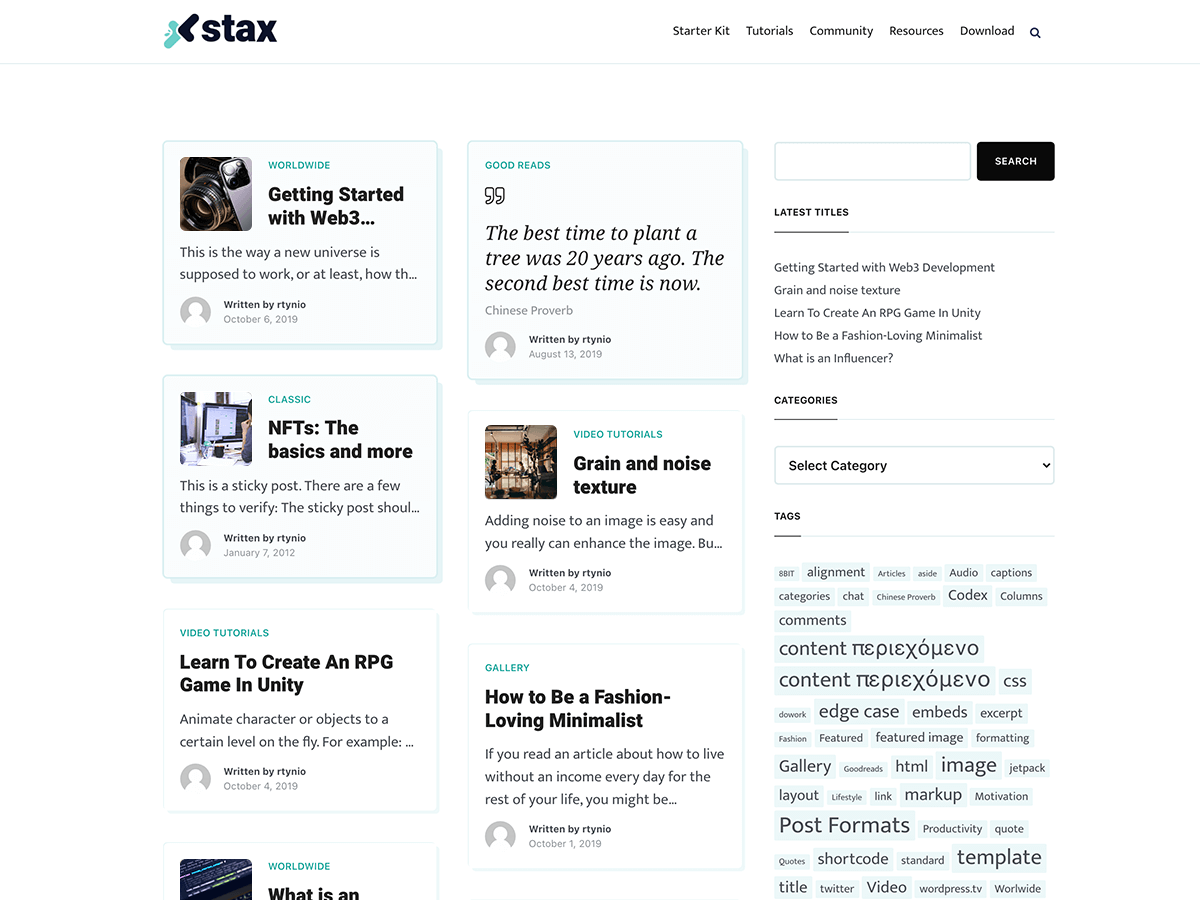Open the Select Category dropdown
The height and width of the screenshot is (900, 1200).
tap(914, 465)
